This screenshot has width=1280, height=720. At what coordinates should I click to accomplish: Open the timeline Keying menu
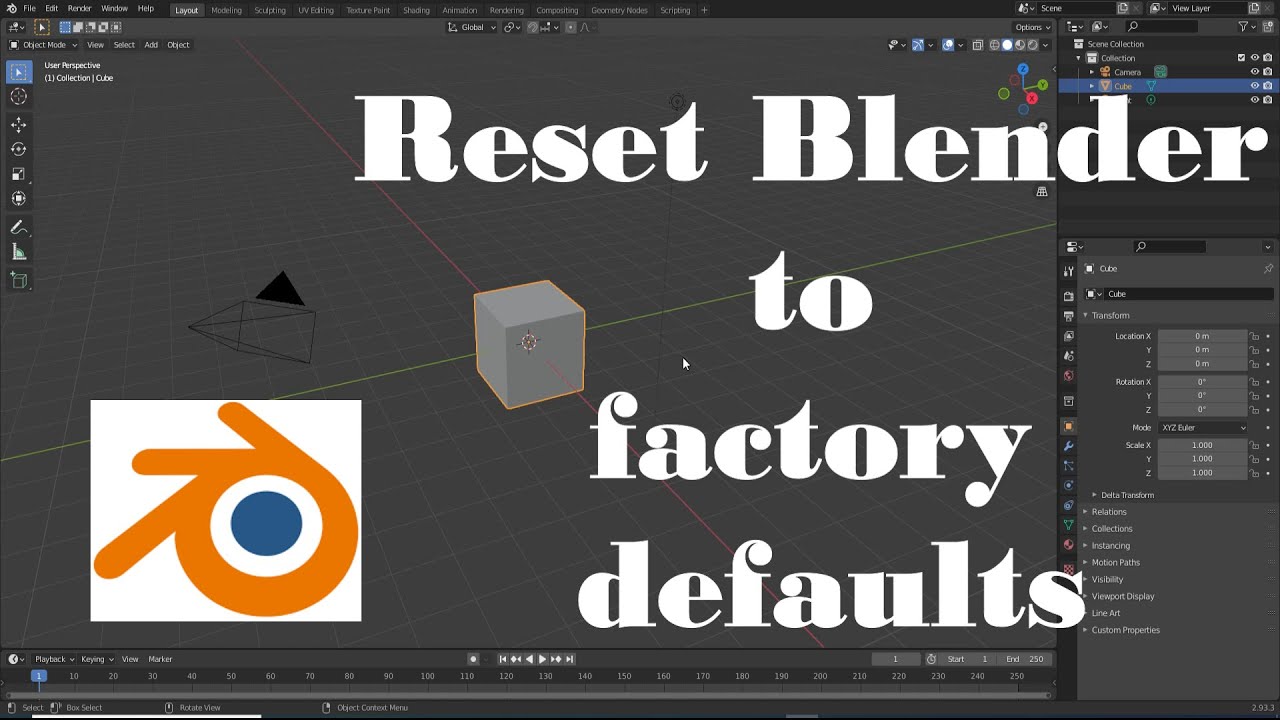coord(97,659)
